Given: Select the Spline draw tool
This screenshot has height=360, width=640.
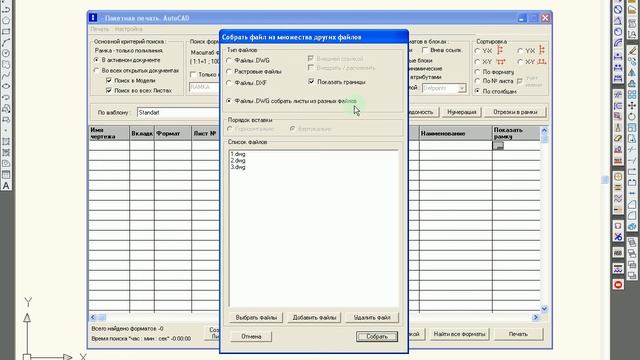Looking at the screenshot, I should click(6, 76).
